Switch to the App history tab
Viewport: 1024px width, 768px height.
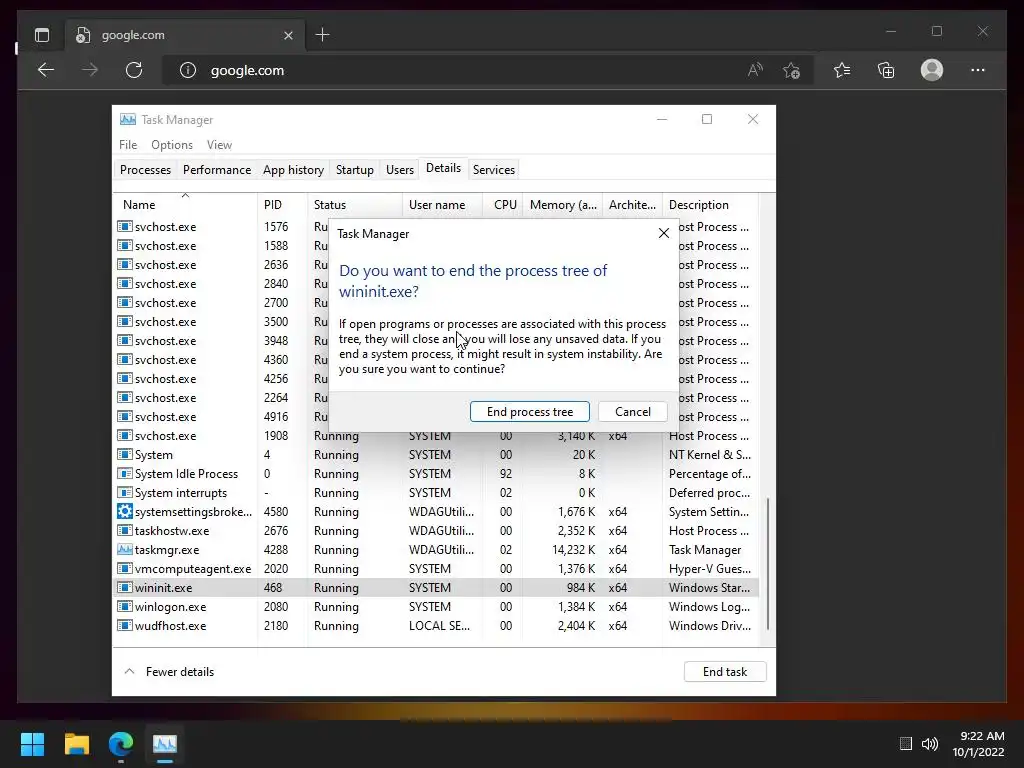[293, 169]
